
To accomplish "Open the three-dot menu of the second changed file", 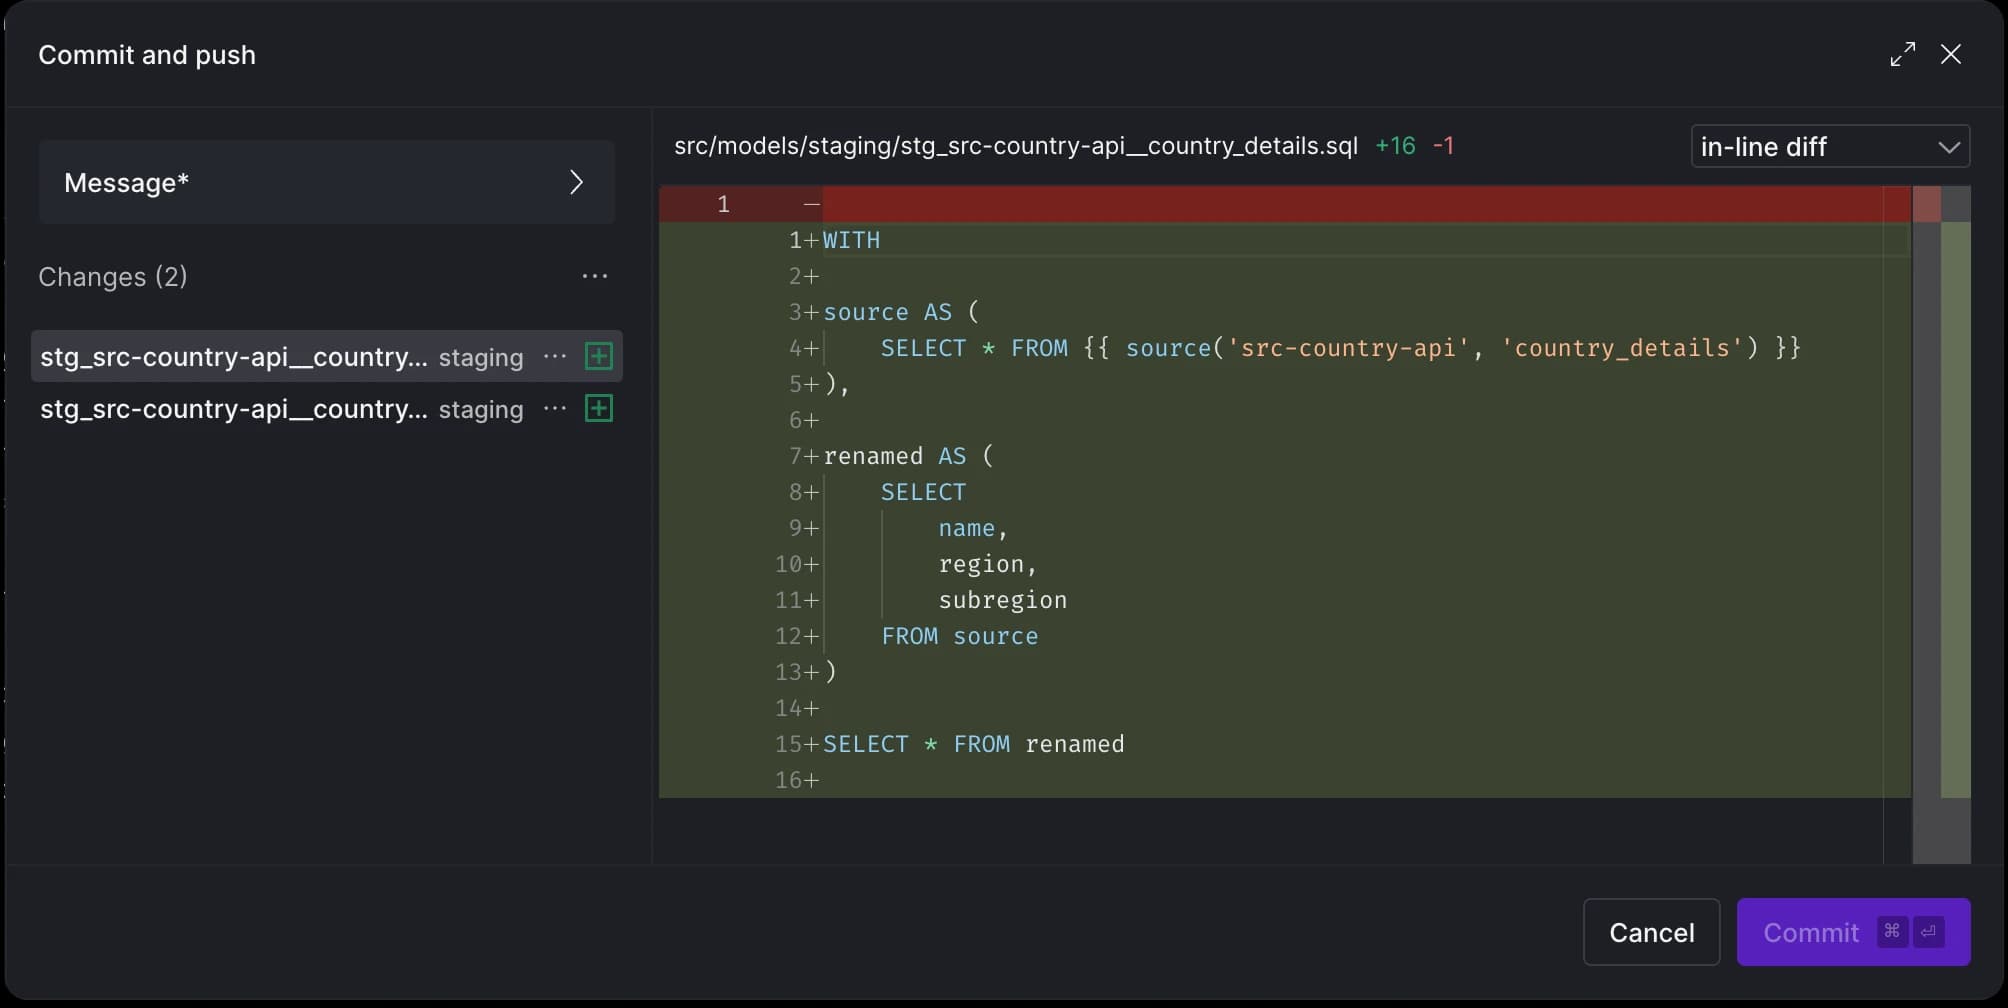I will (x=555, y=409).
